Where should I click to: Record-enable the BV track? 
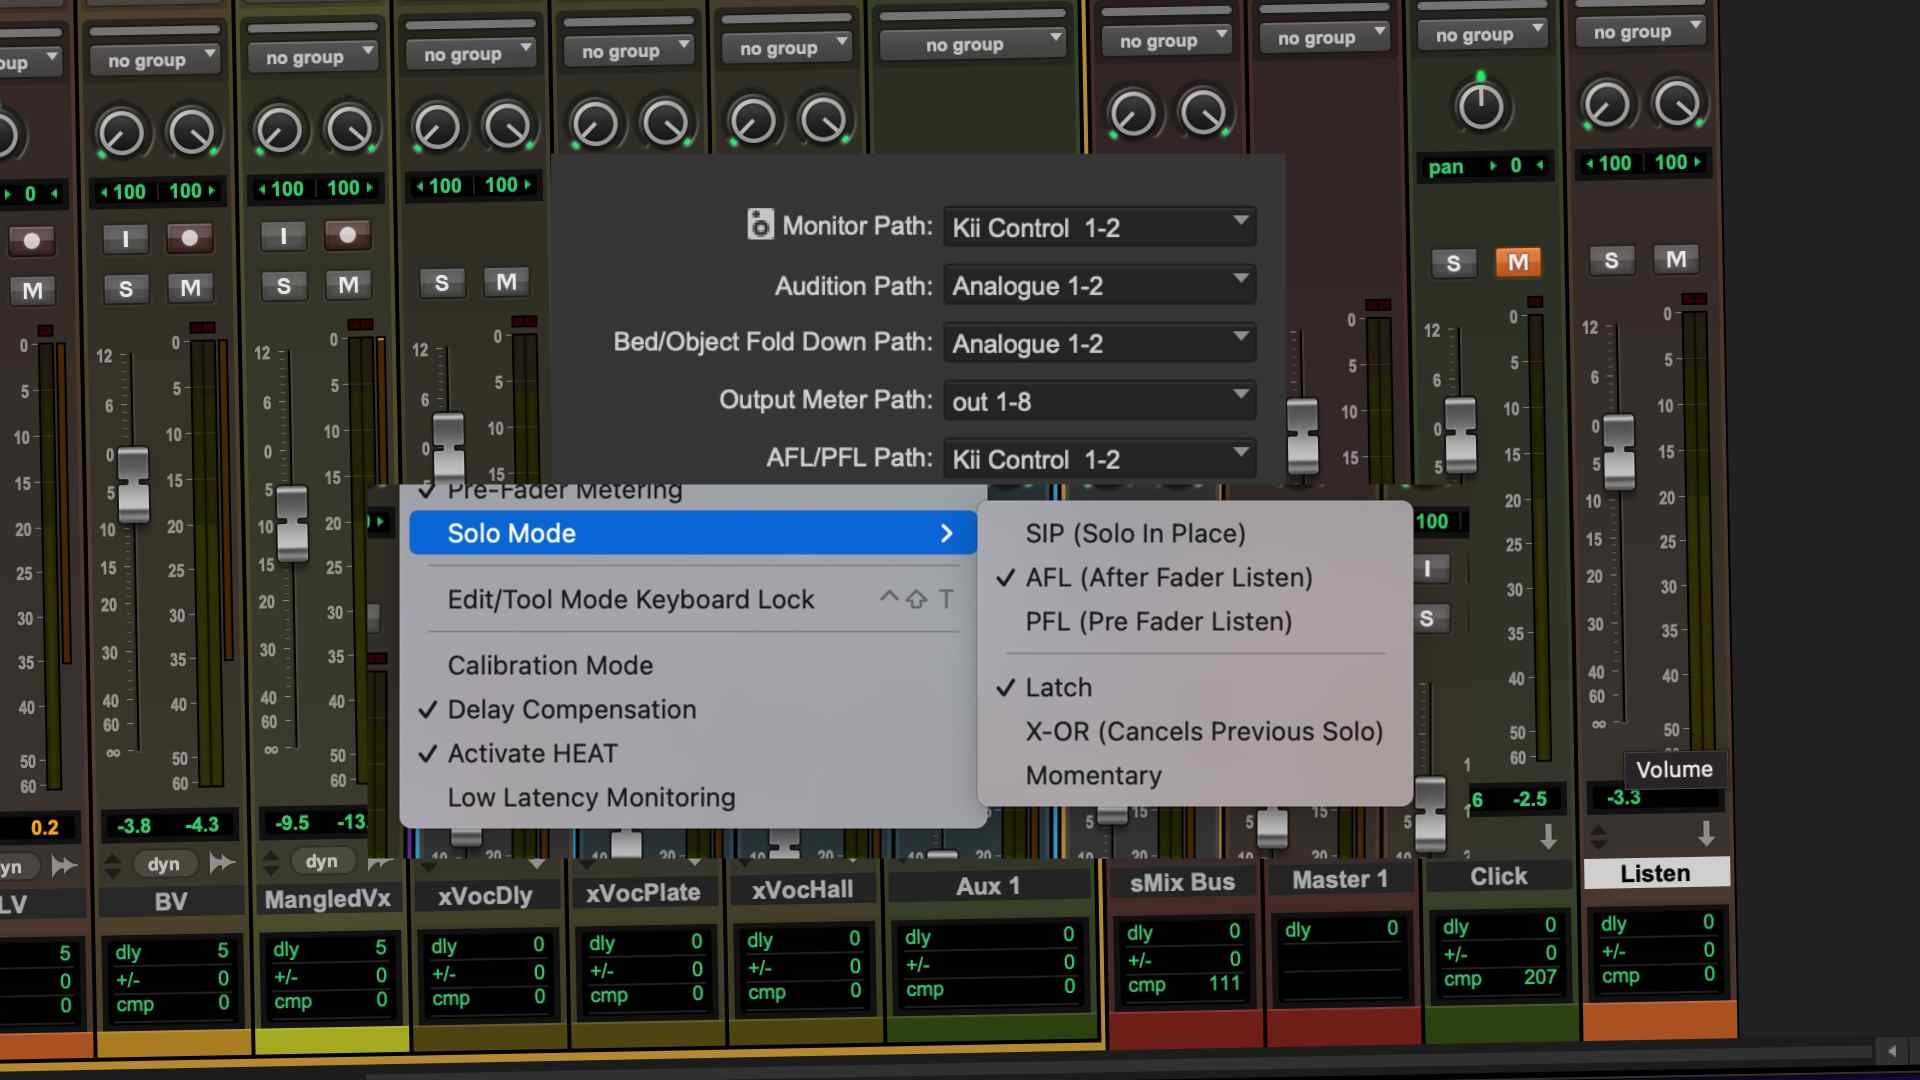point(190,237)
